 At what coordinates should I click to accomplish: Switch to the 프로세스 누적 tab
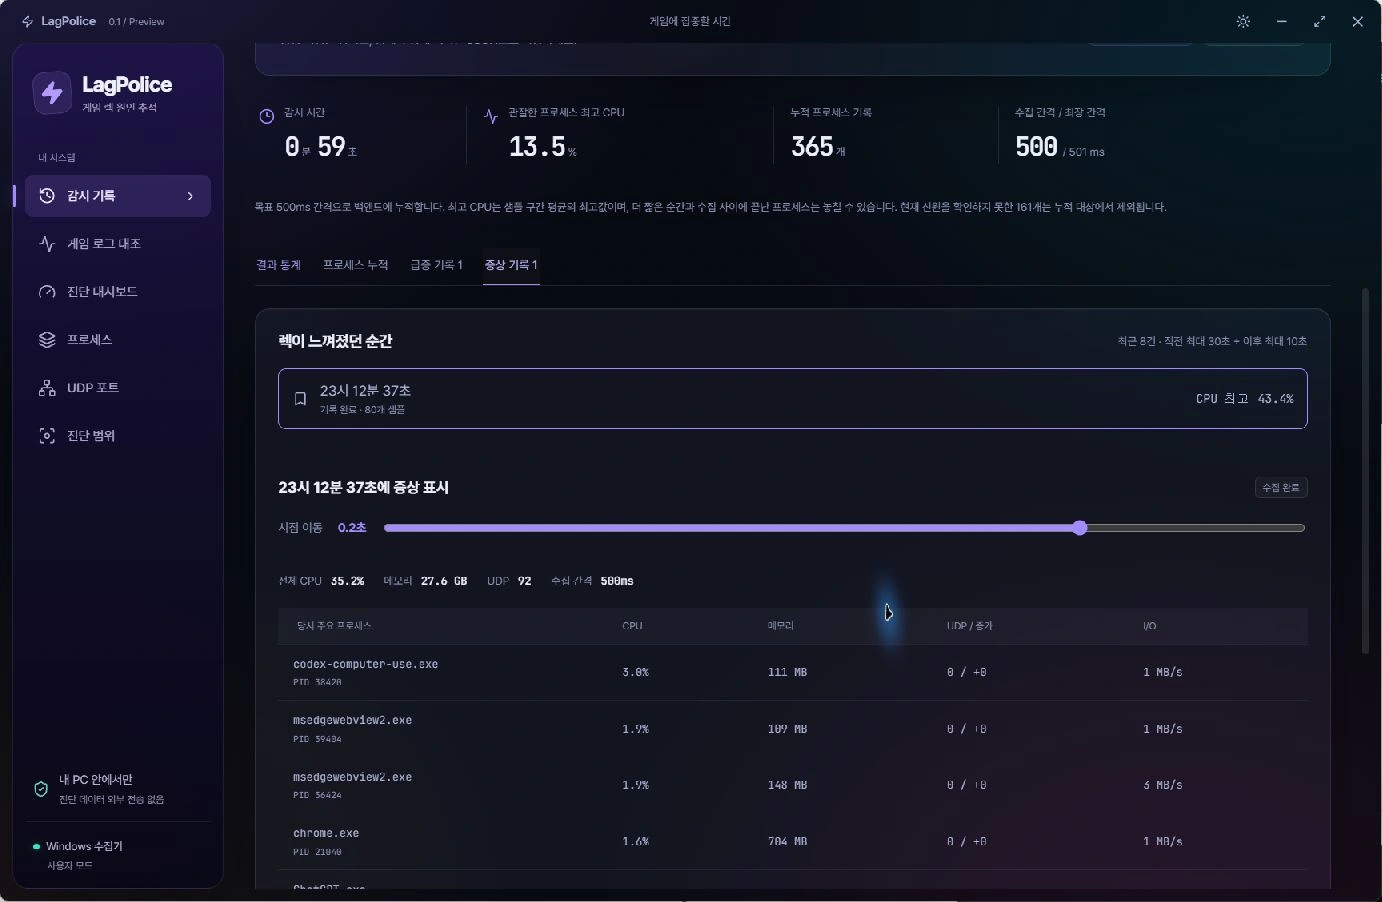click(355, 265)
